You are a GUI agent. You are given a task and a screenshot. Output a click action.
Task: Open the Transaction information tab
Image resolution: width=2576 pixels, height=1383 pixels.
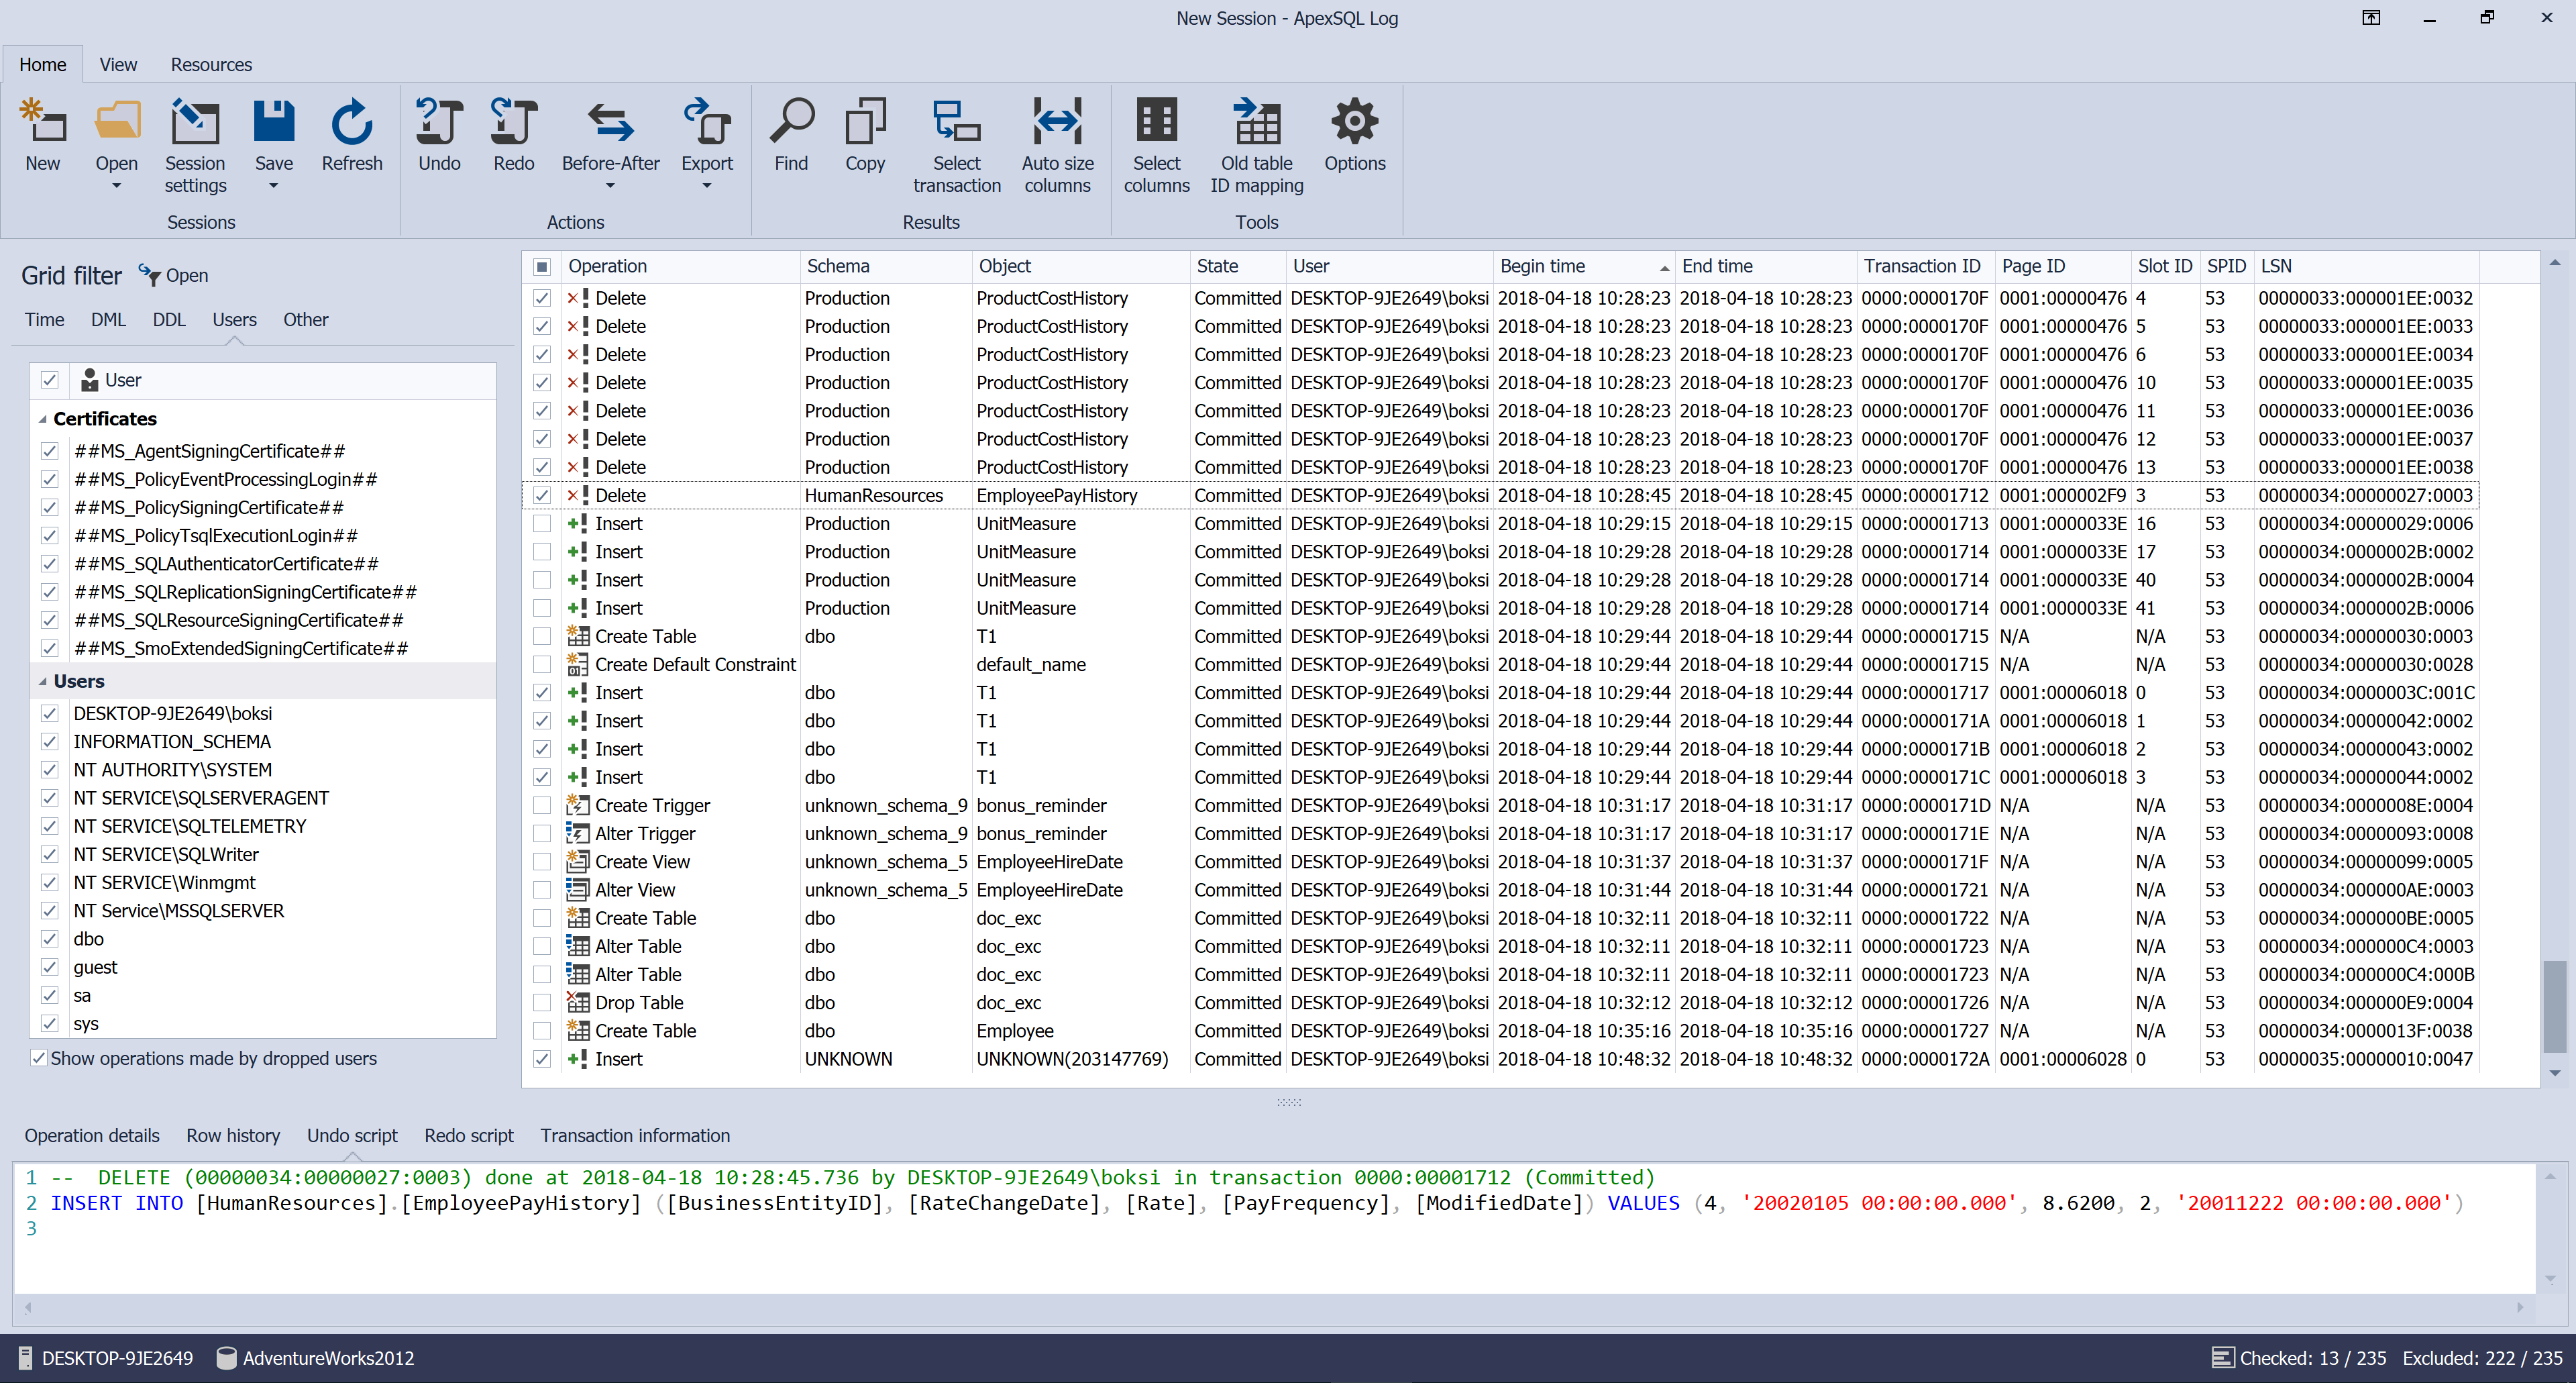(x=635, y=1135)
